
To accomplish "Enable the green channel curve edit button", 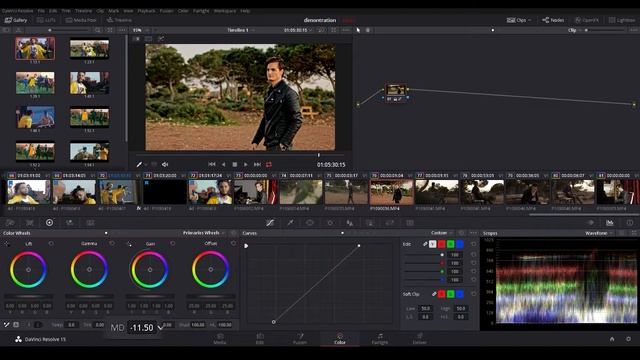I will point(451,244).
